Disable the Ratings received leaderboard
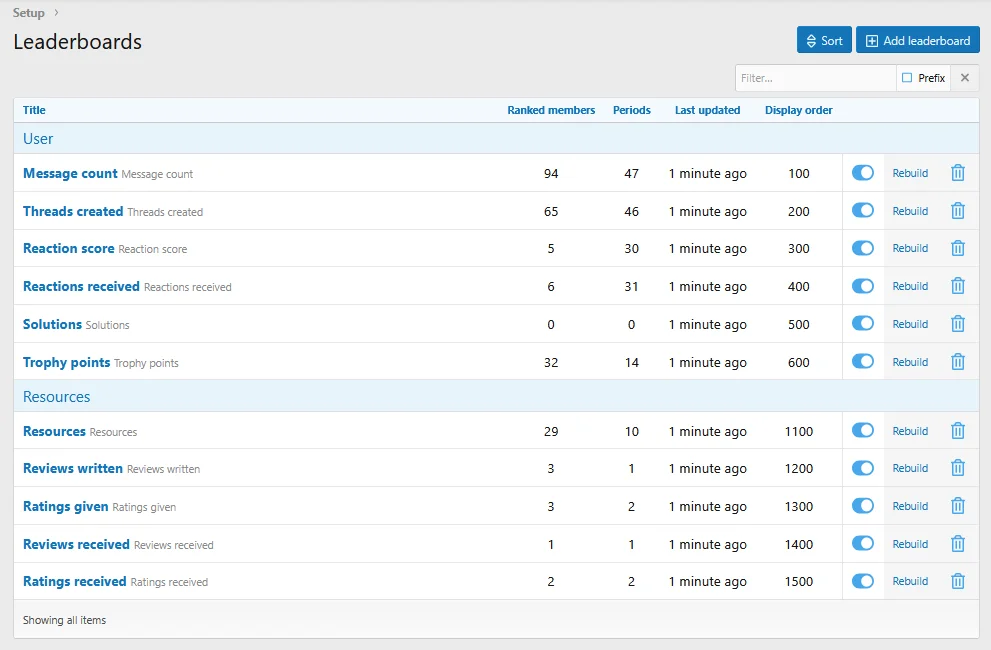The height and width of the screenshot is (650, 991). pyautogui.click(x=863, y=581)
